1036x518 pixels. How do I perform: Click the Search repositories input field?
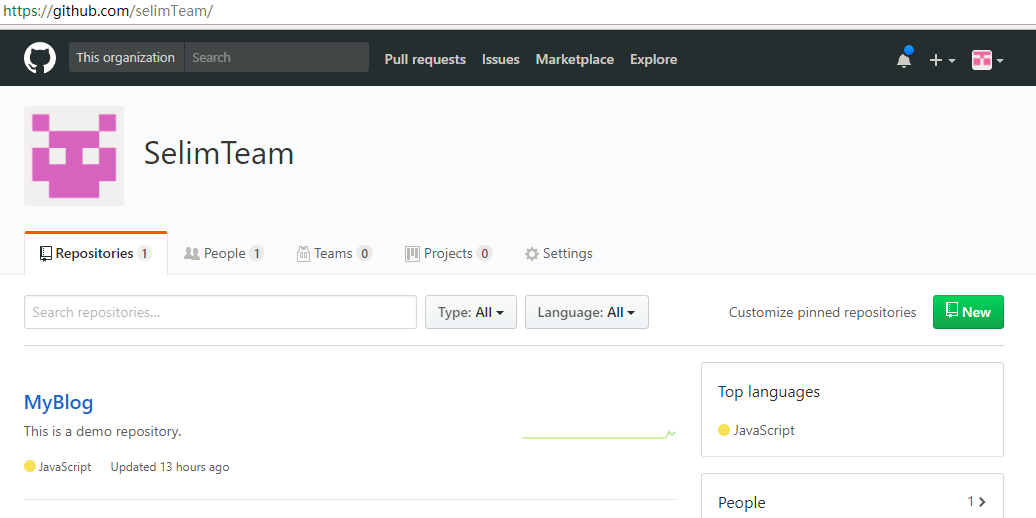(x=220, y=312)
